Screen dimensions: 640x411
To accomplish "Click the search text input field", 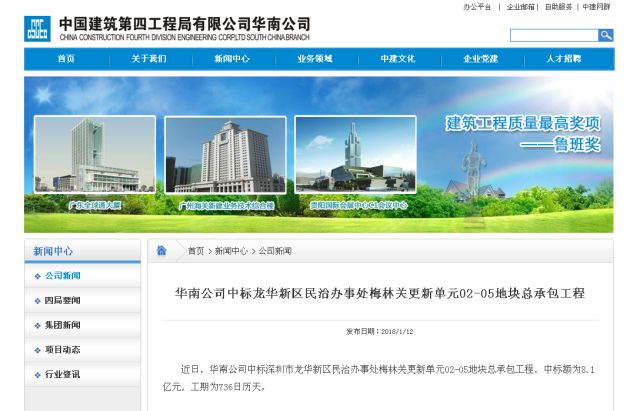I will coord(553,35).
